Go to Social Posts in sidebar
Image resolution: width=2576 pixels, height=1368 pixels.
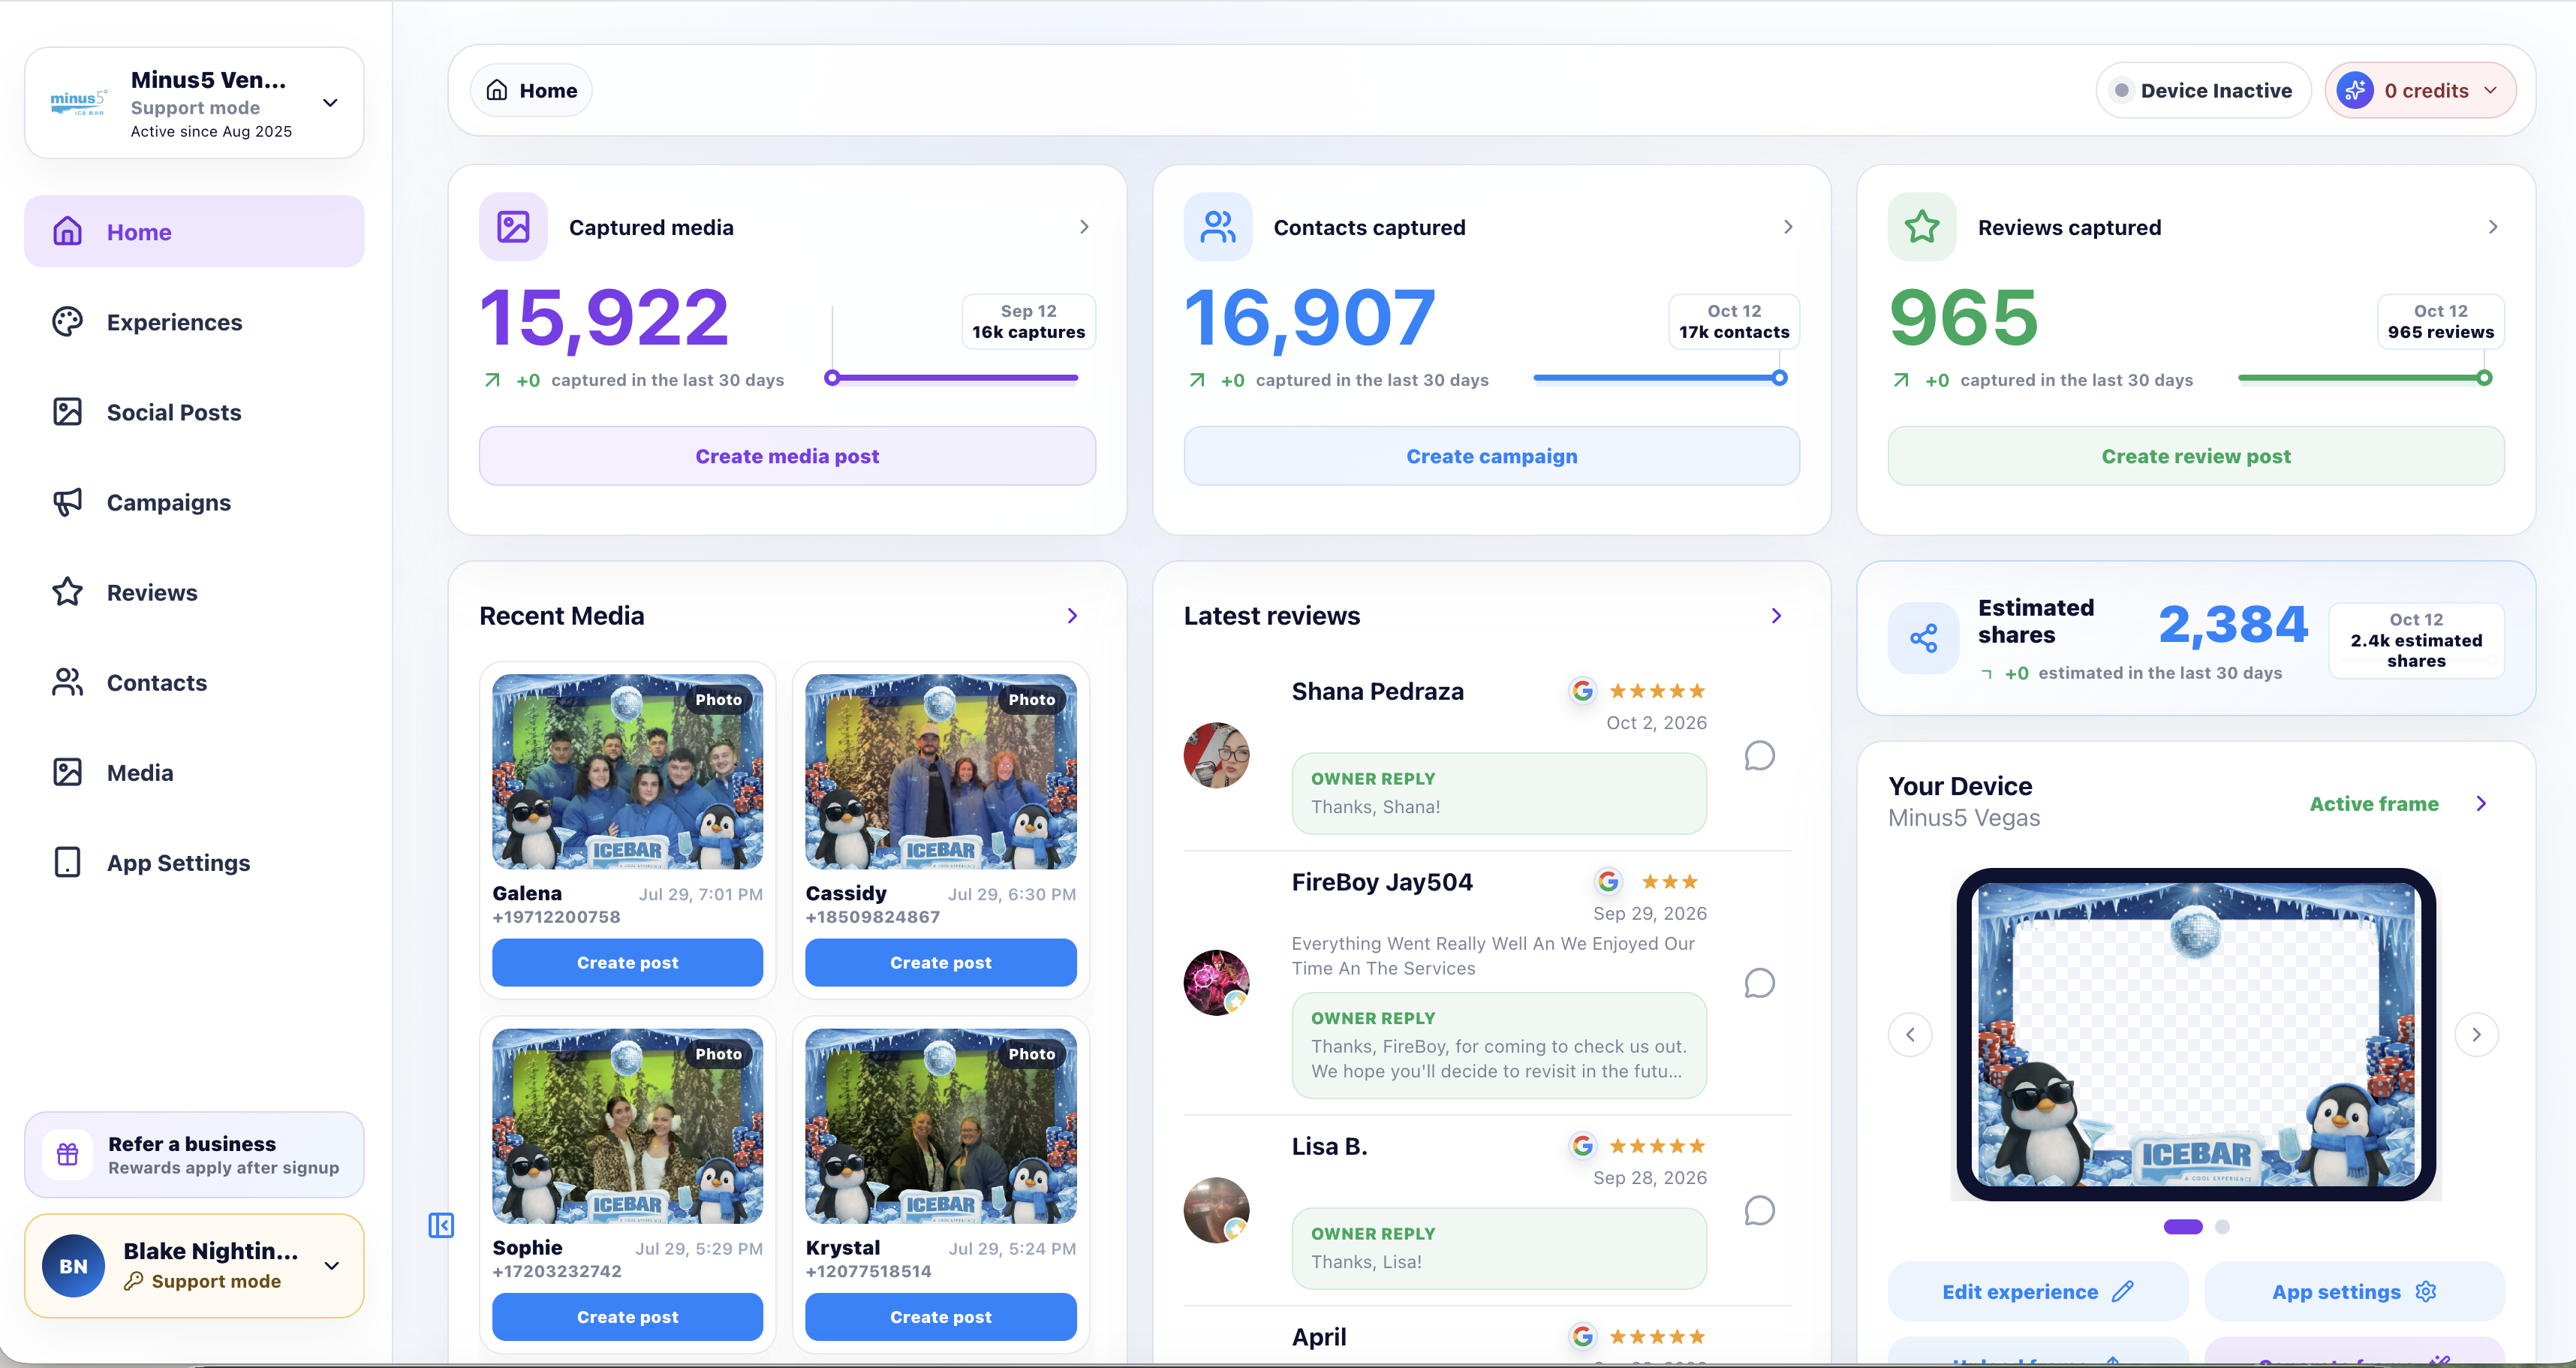point(194,412)
